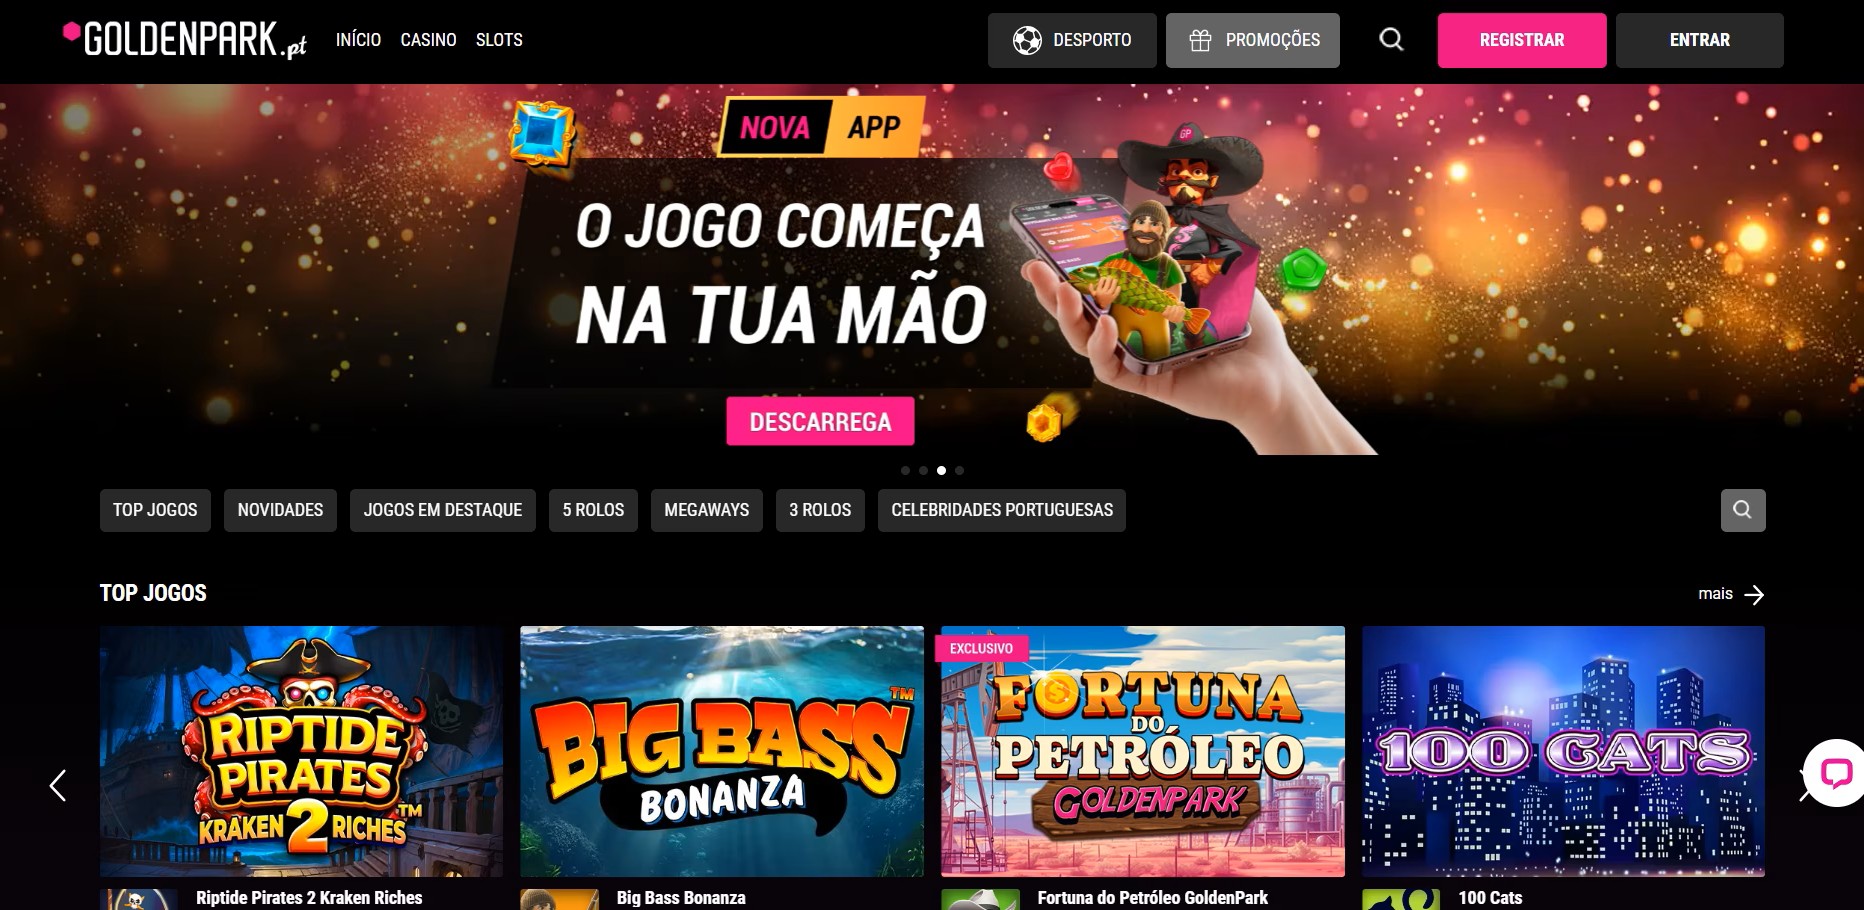Click the Registrar button
Image resolution: width=1864 pixels, height=910 pixels.
click(x=1522, y=40)
